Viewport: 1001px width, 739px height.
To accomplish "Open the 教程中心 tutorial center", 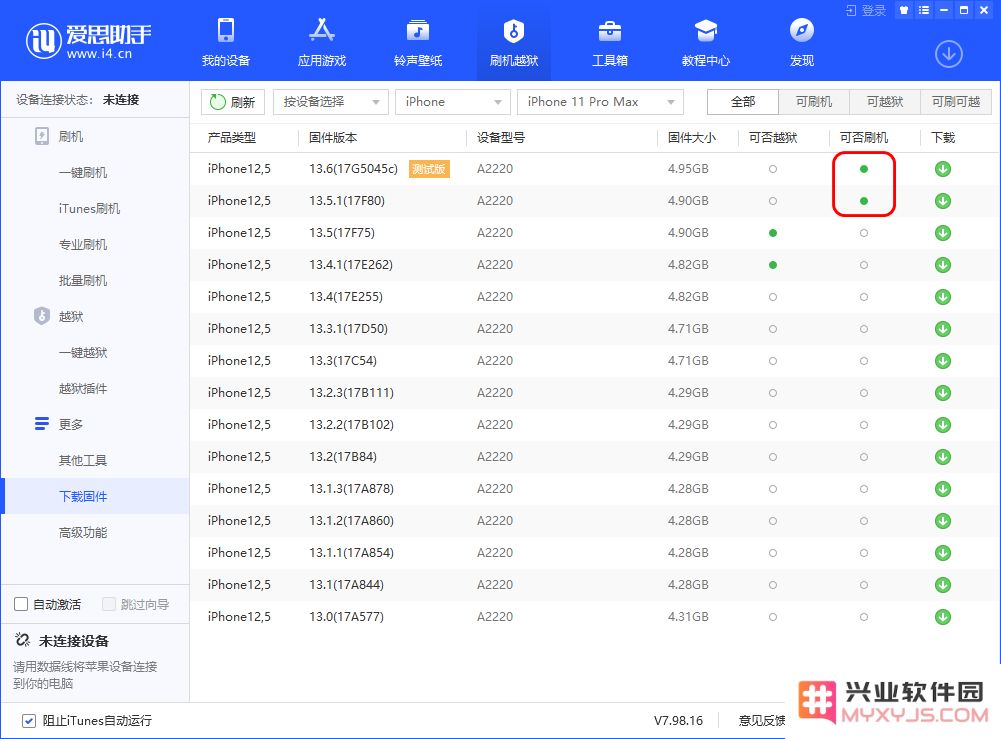I will pyautogui.click(x=705, y=43).
